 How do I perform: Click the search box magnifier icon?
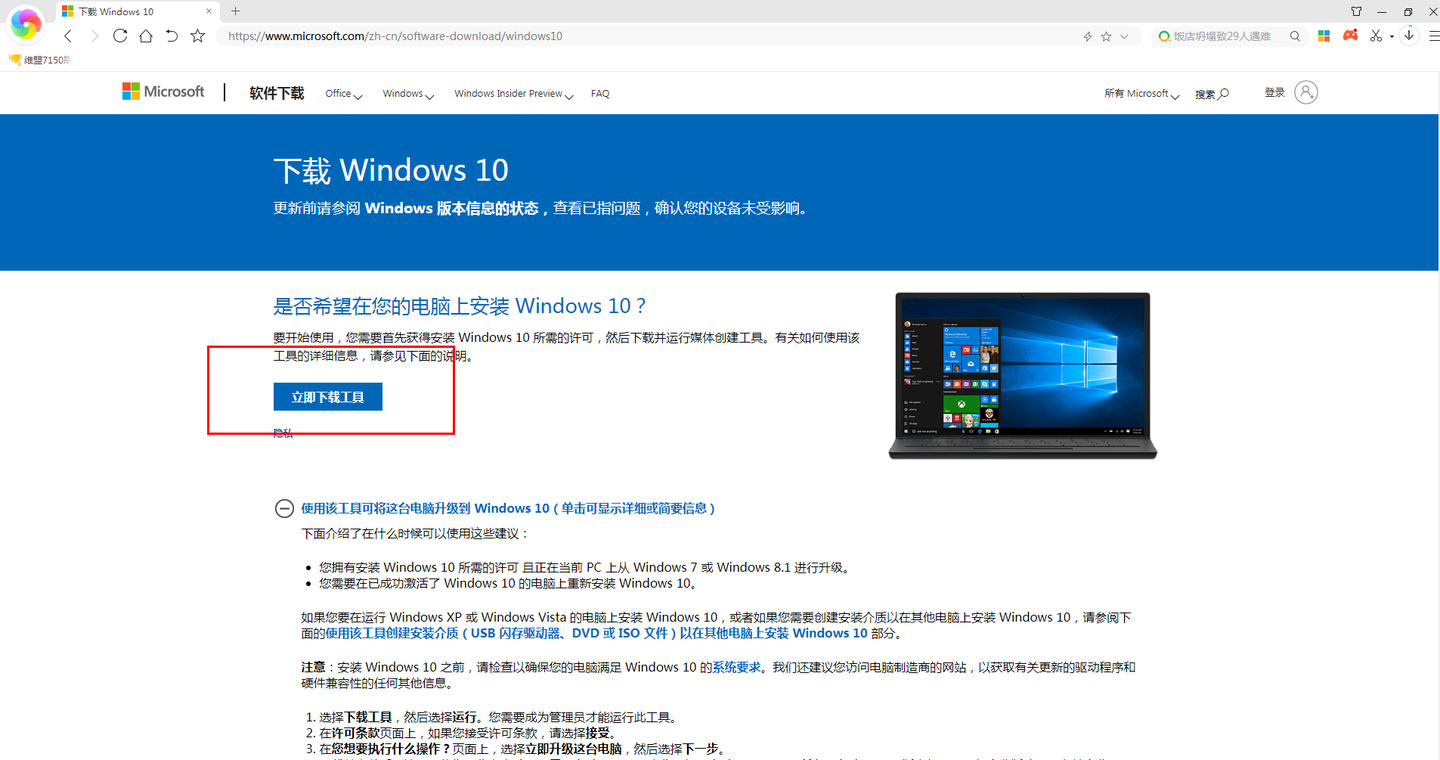click(1295, 36)
